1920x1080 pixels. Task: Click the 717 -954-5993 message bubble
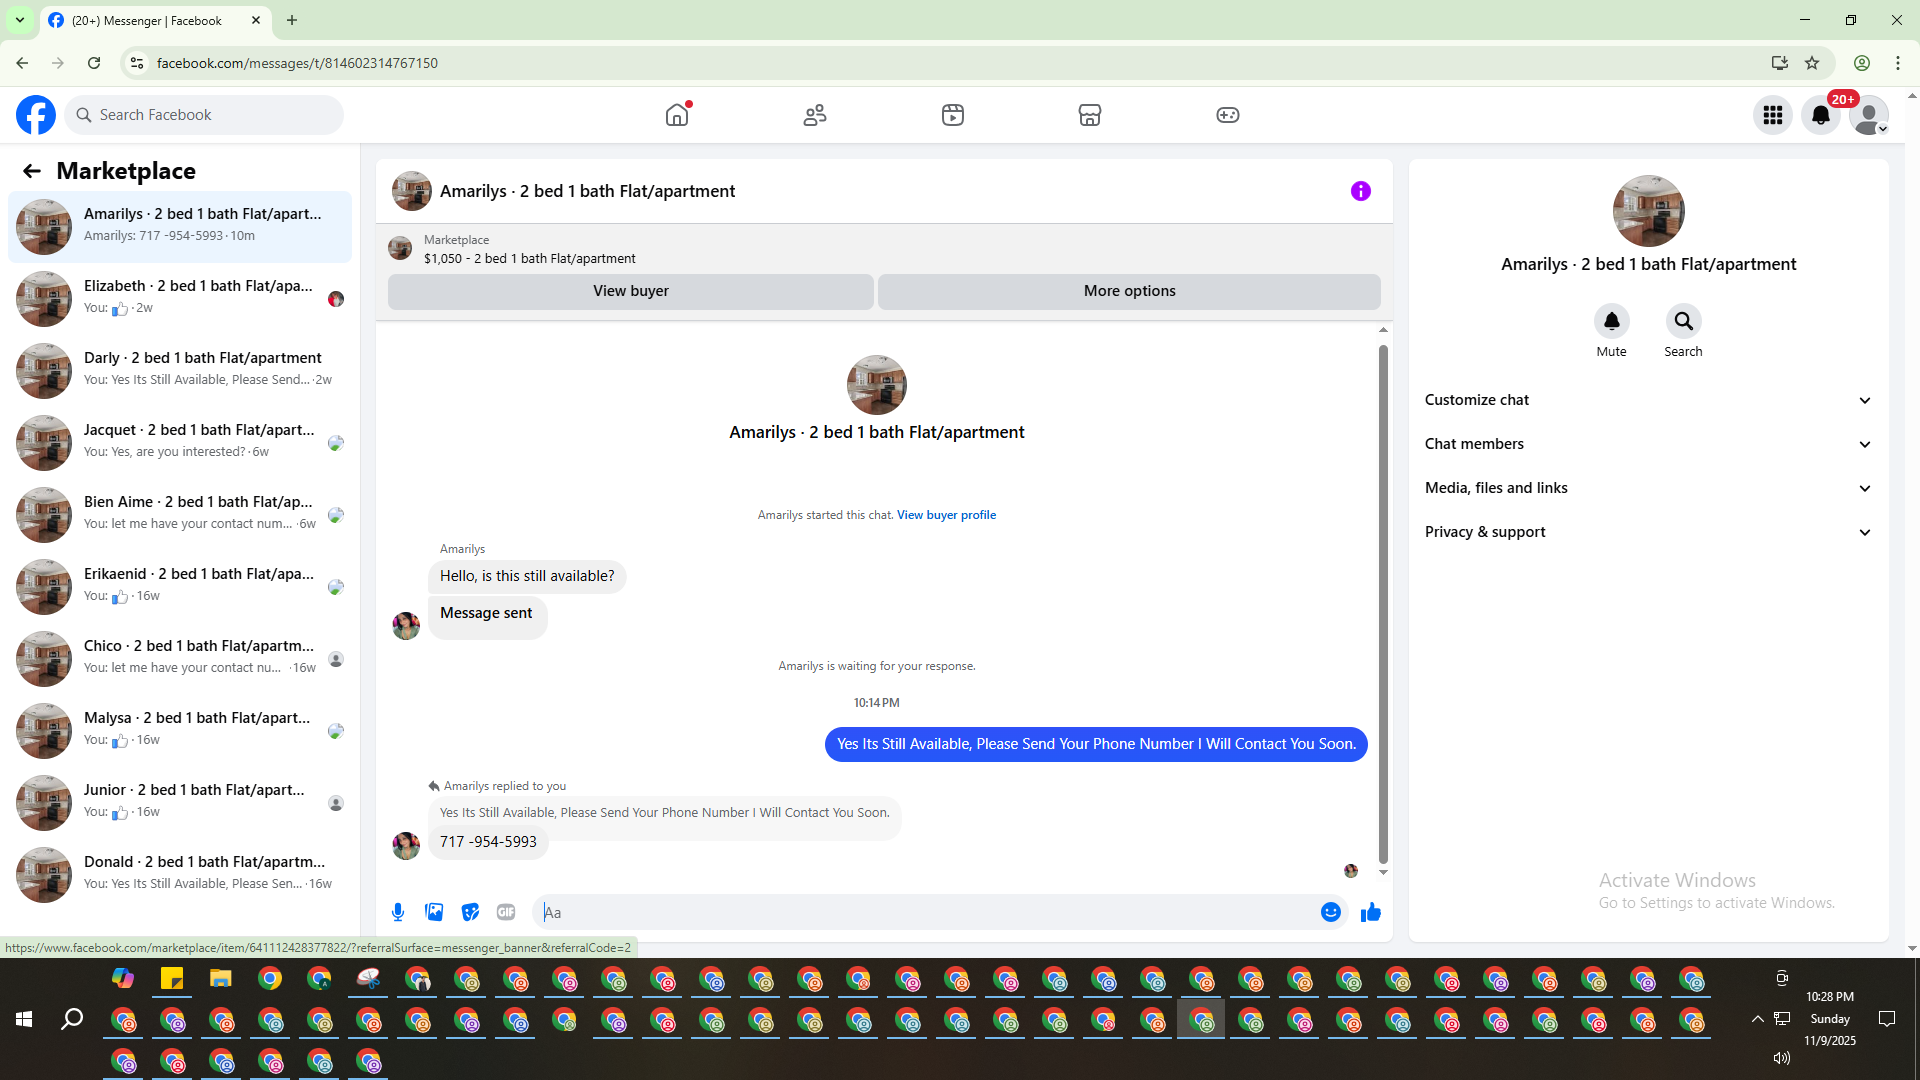pyautogui.click(x=488, y=842)
